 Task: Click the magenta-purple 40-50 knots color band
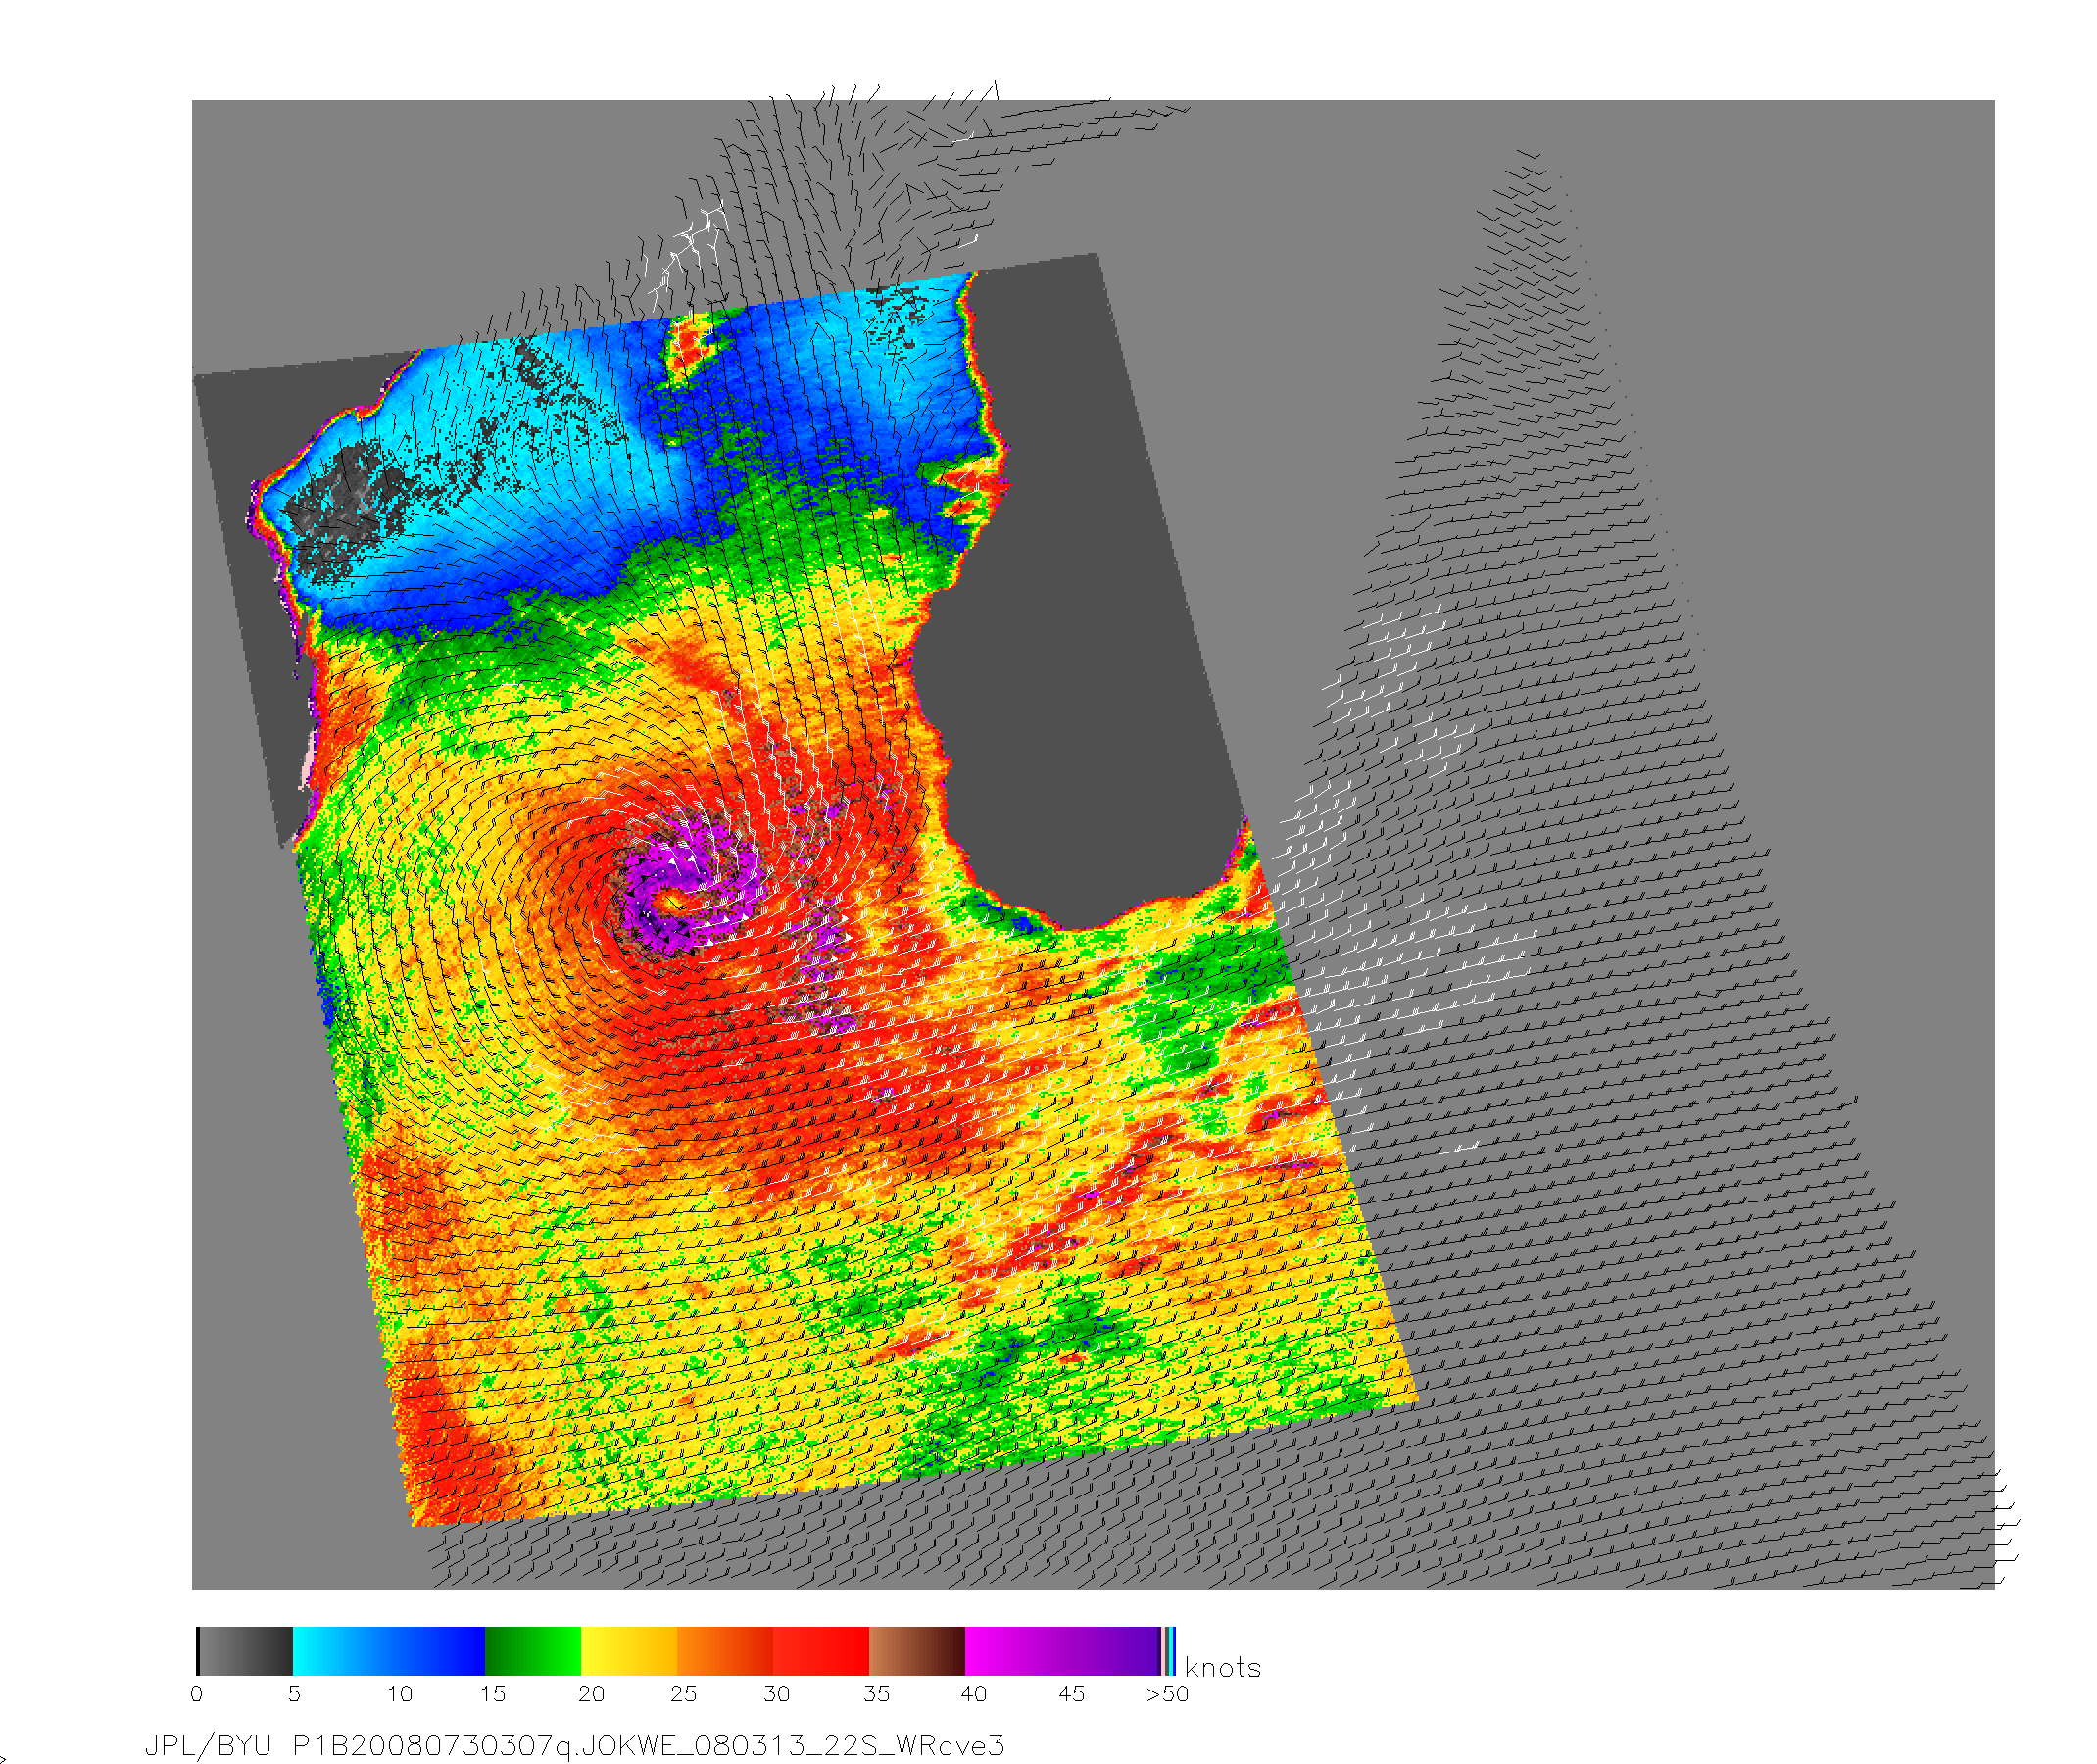click(x=1062, y=1651)
